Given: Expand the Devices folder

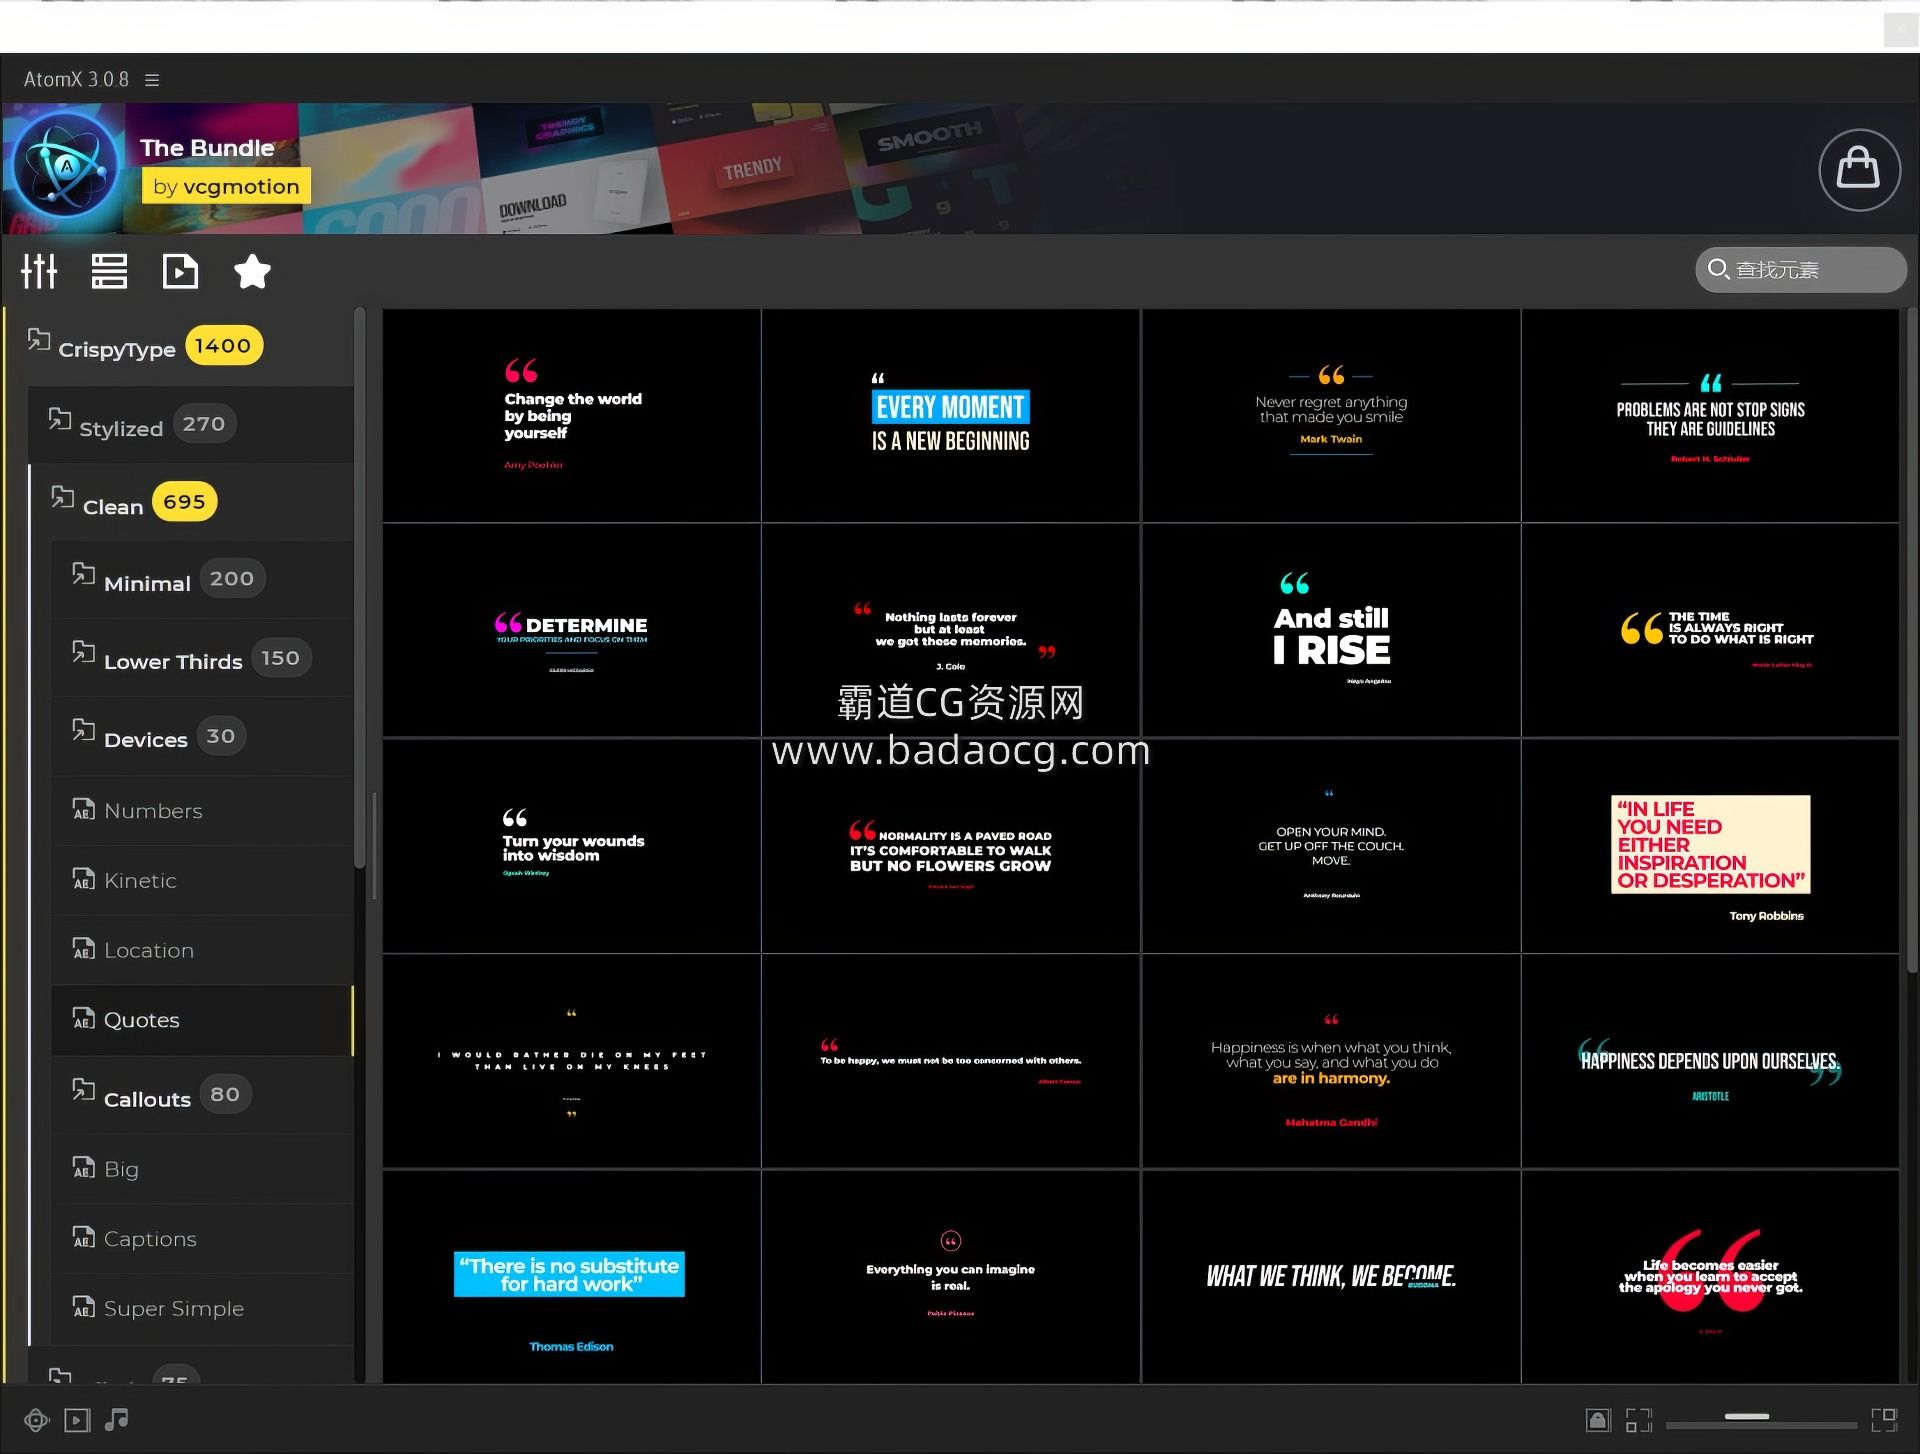Looking at the screenshot, I should [x=203, y=737].
